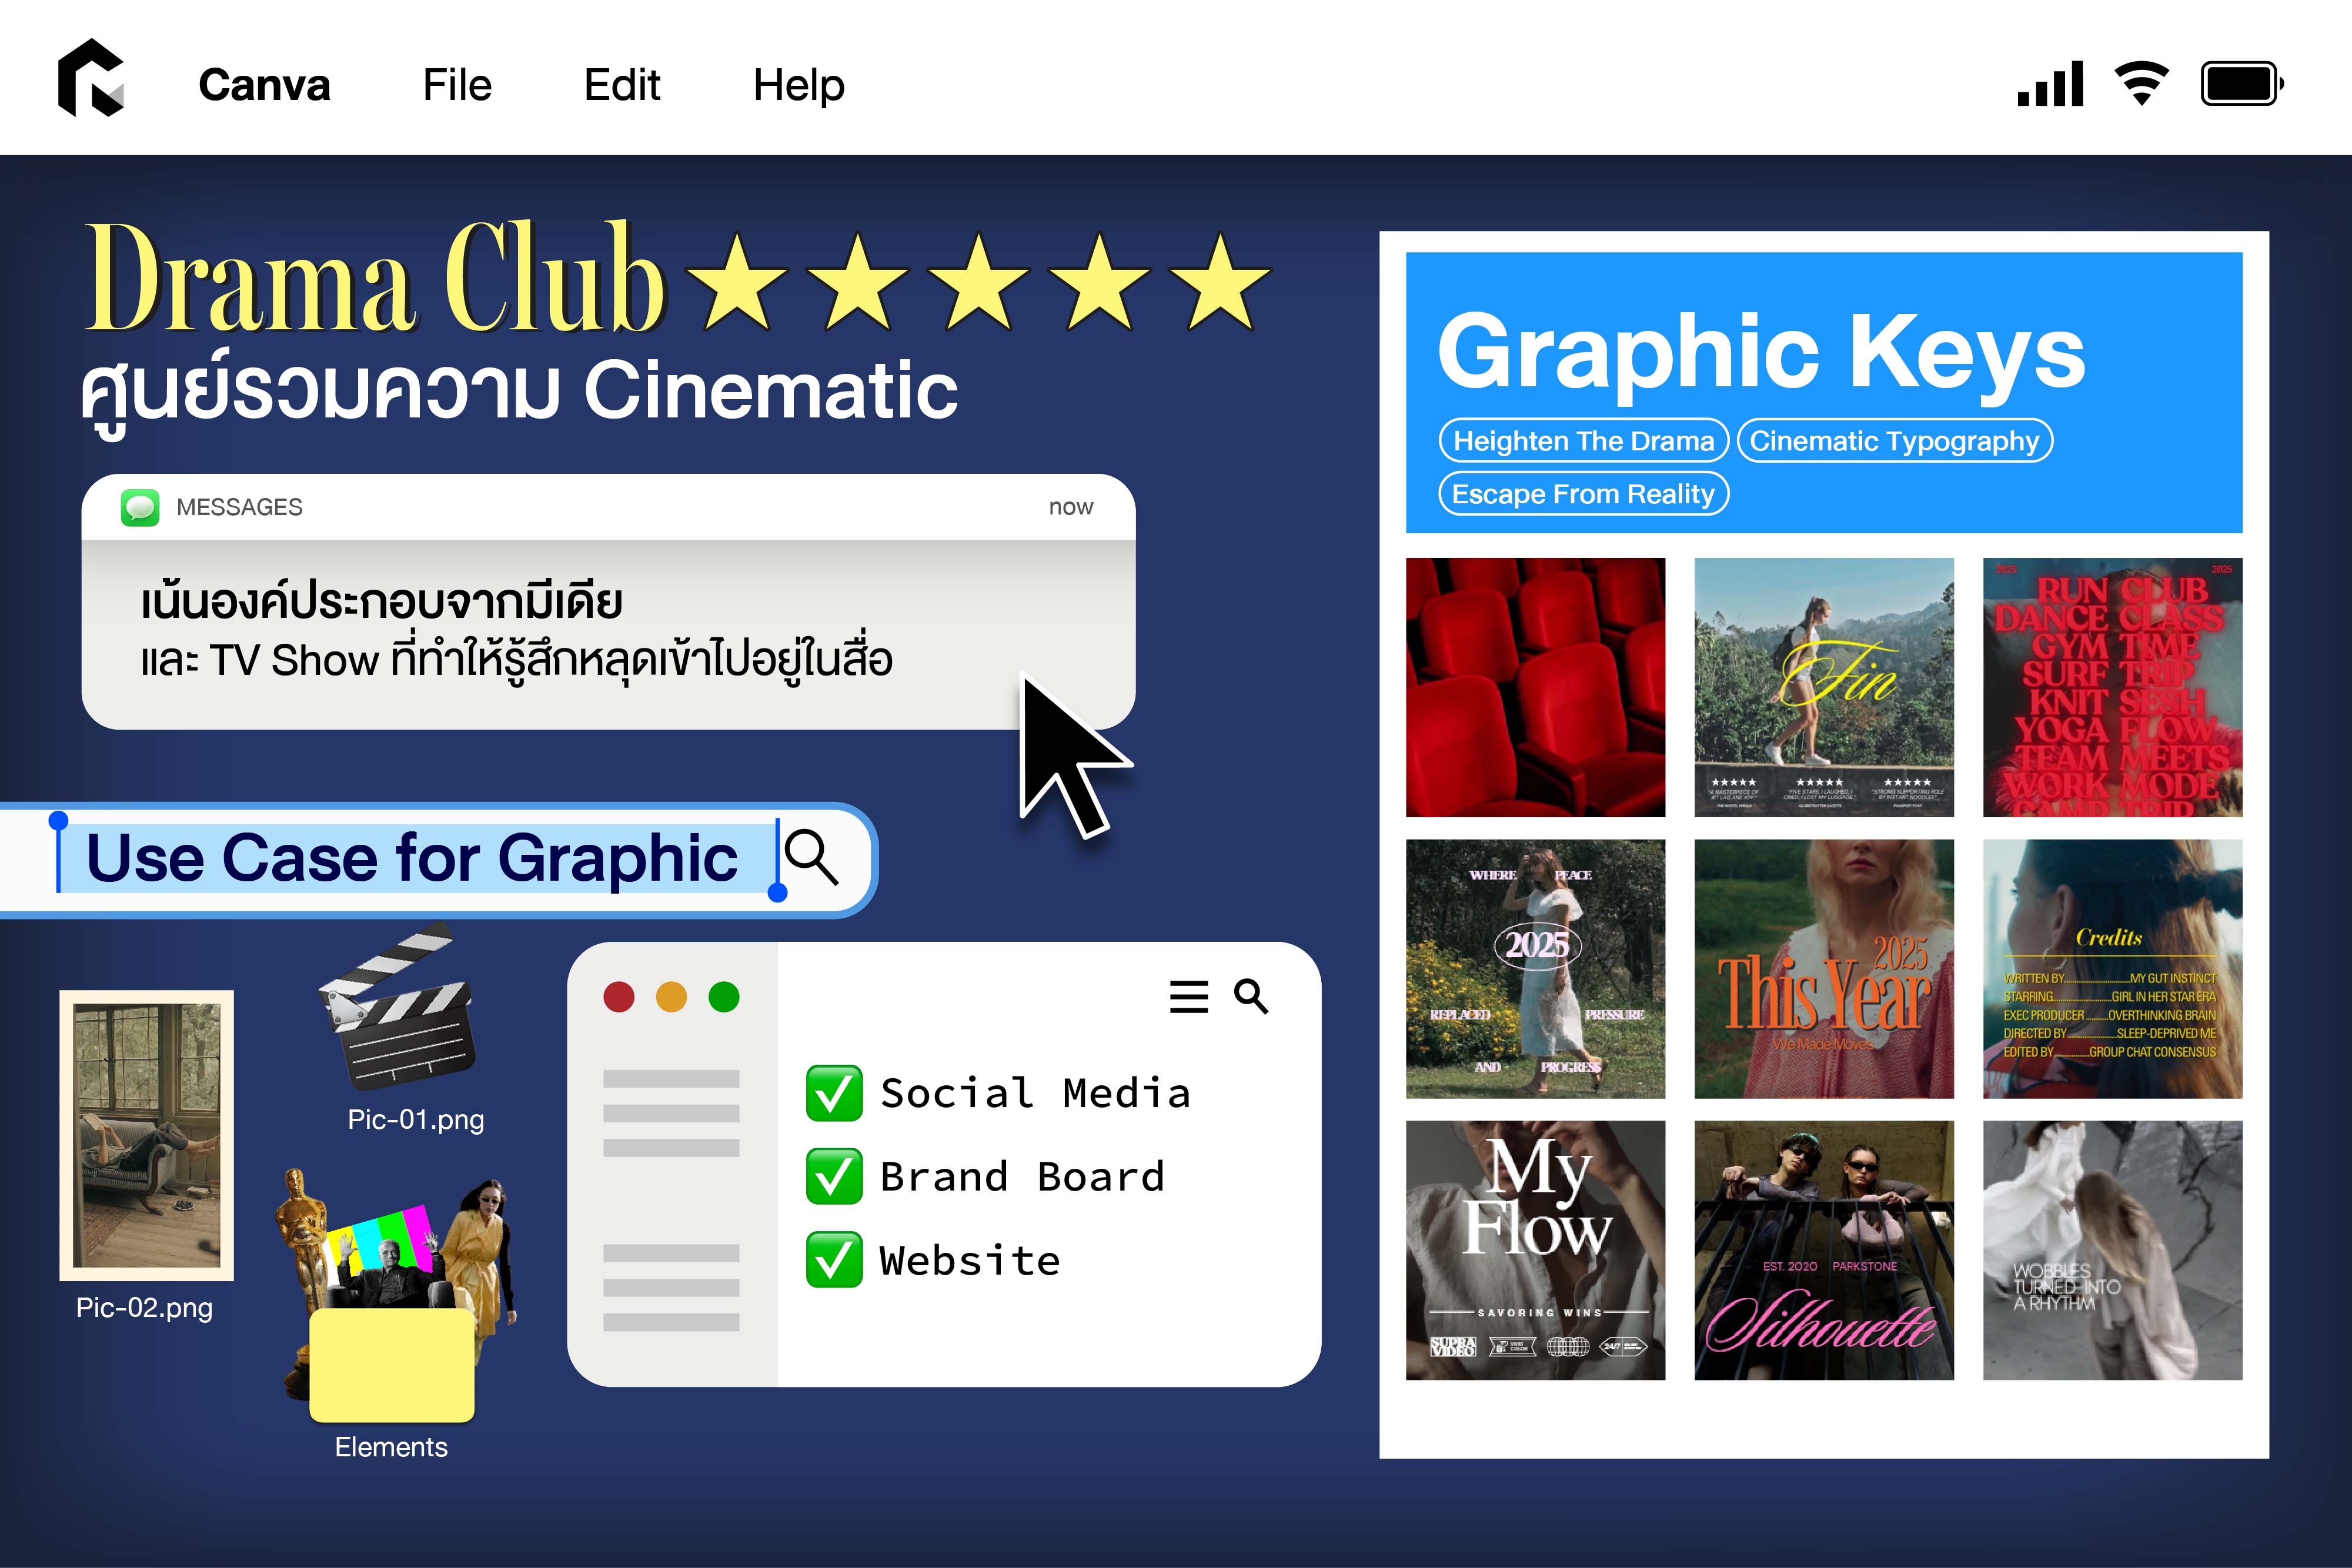The width and height of the screenshot is (2352, 1568).
Task: Toggle the Social Media checkbox
Action: point(834,1093)
